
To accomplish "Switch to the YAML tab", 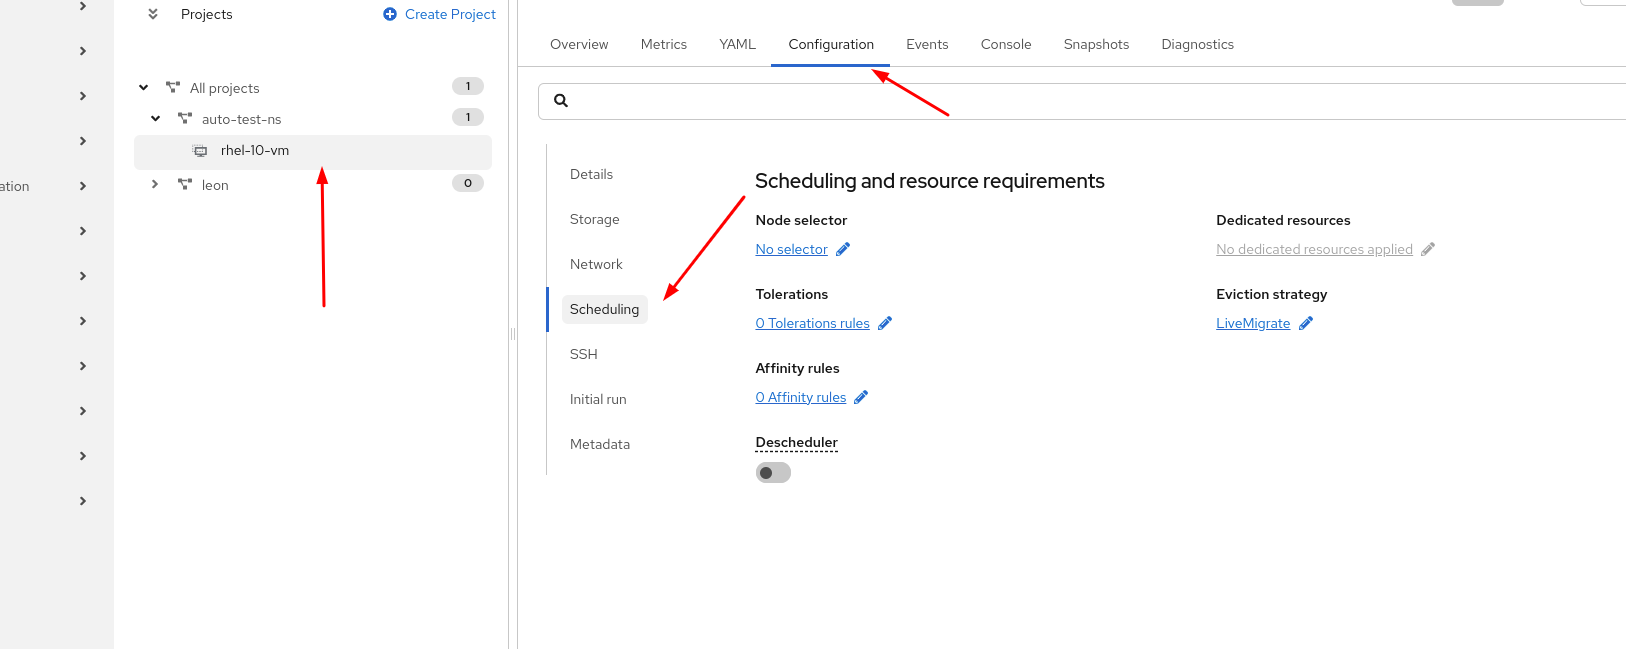I will tap(737, 44).
